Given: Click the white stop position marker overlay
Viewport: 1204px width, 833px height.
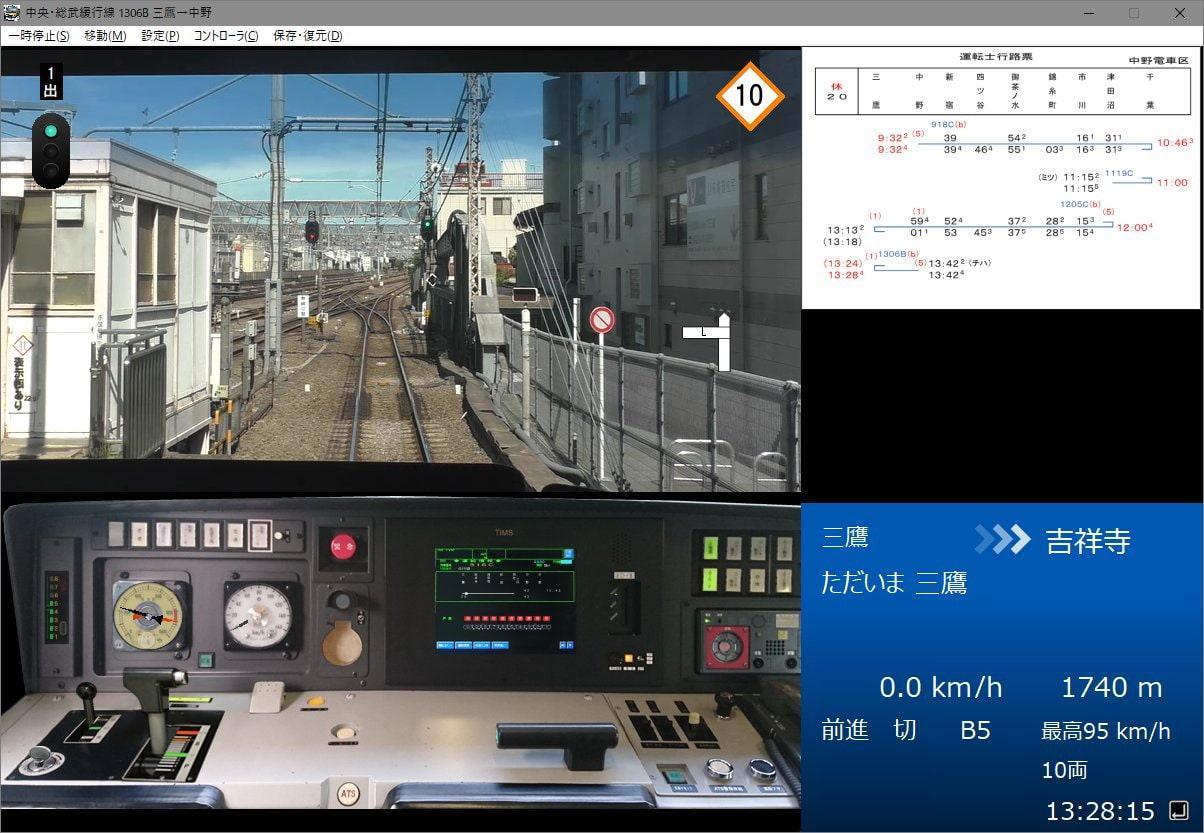Looking at the screenshot, I should pos(708,340).
